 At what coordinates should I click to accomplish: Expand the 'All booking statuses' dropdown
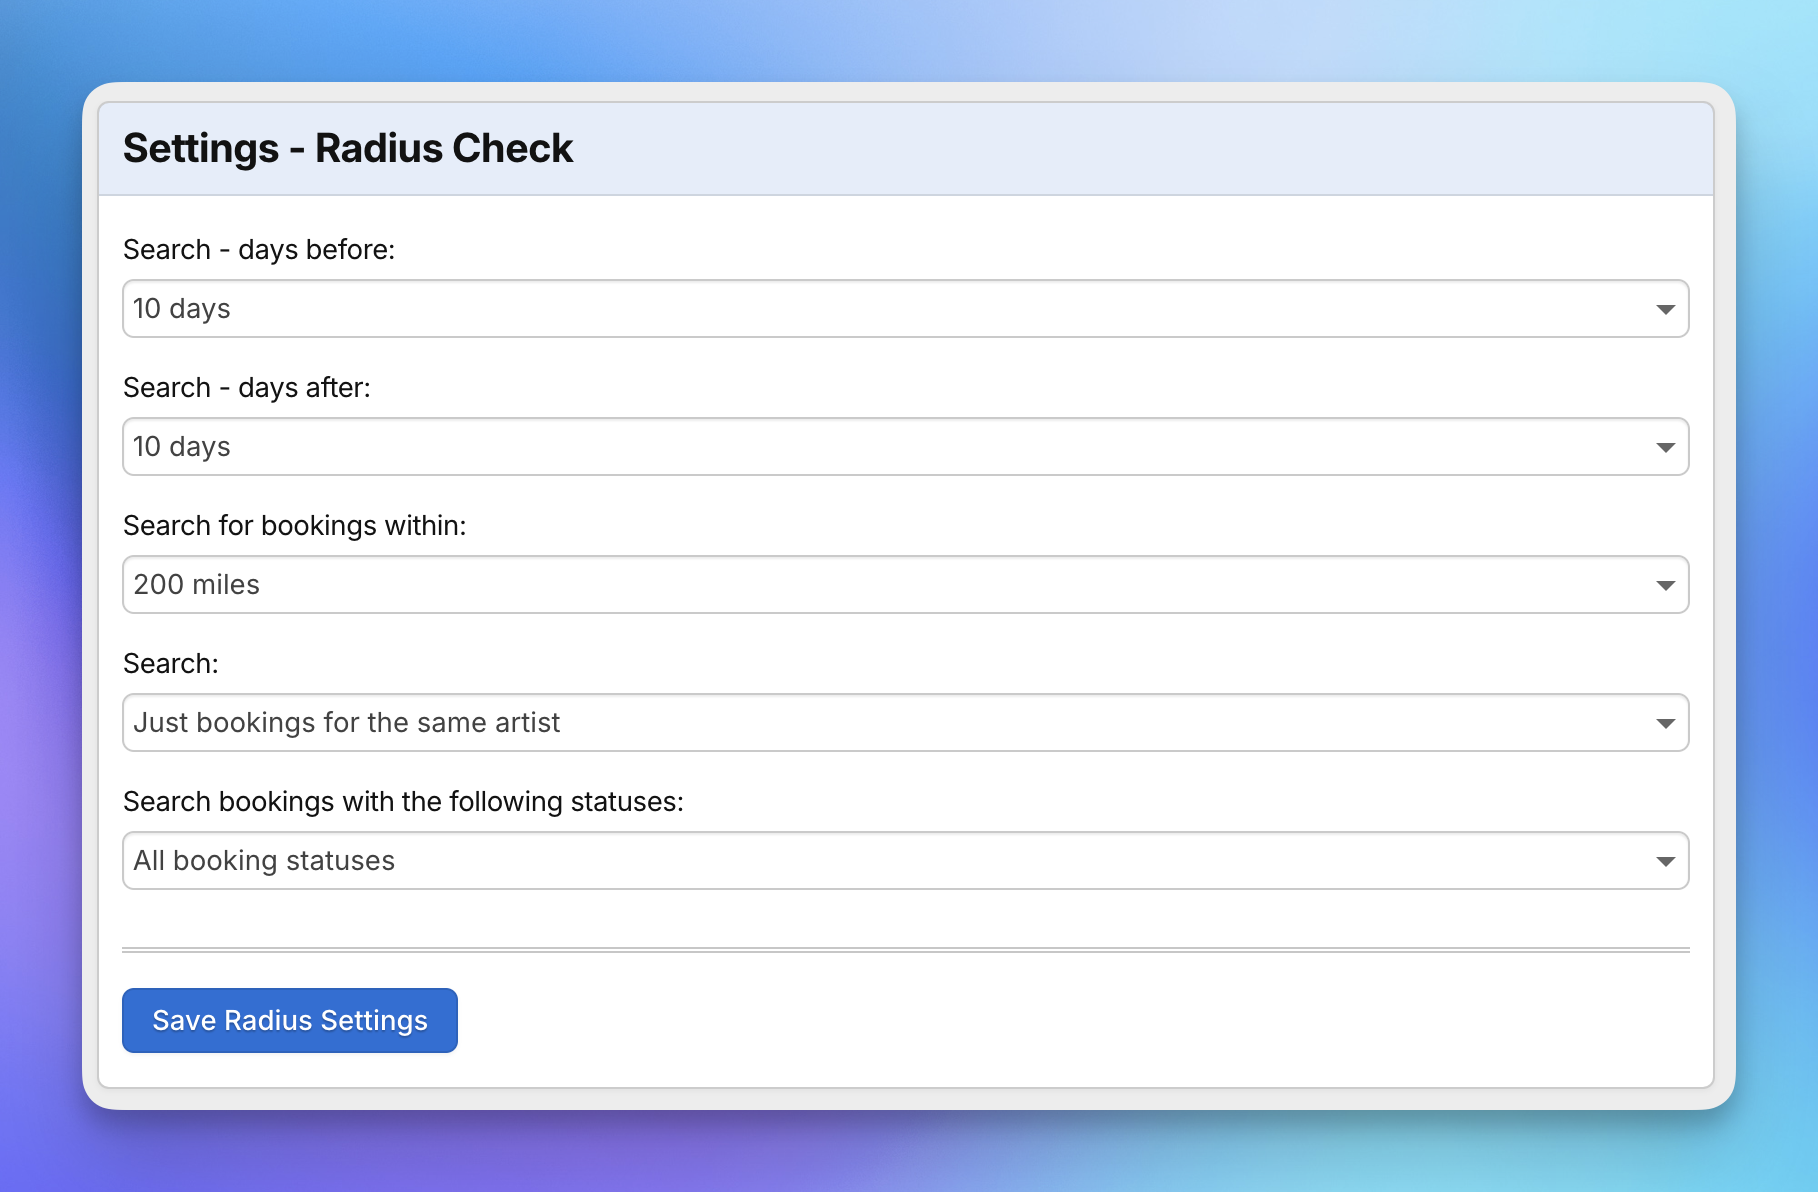[905, 861]
